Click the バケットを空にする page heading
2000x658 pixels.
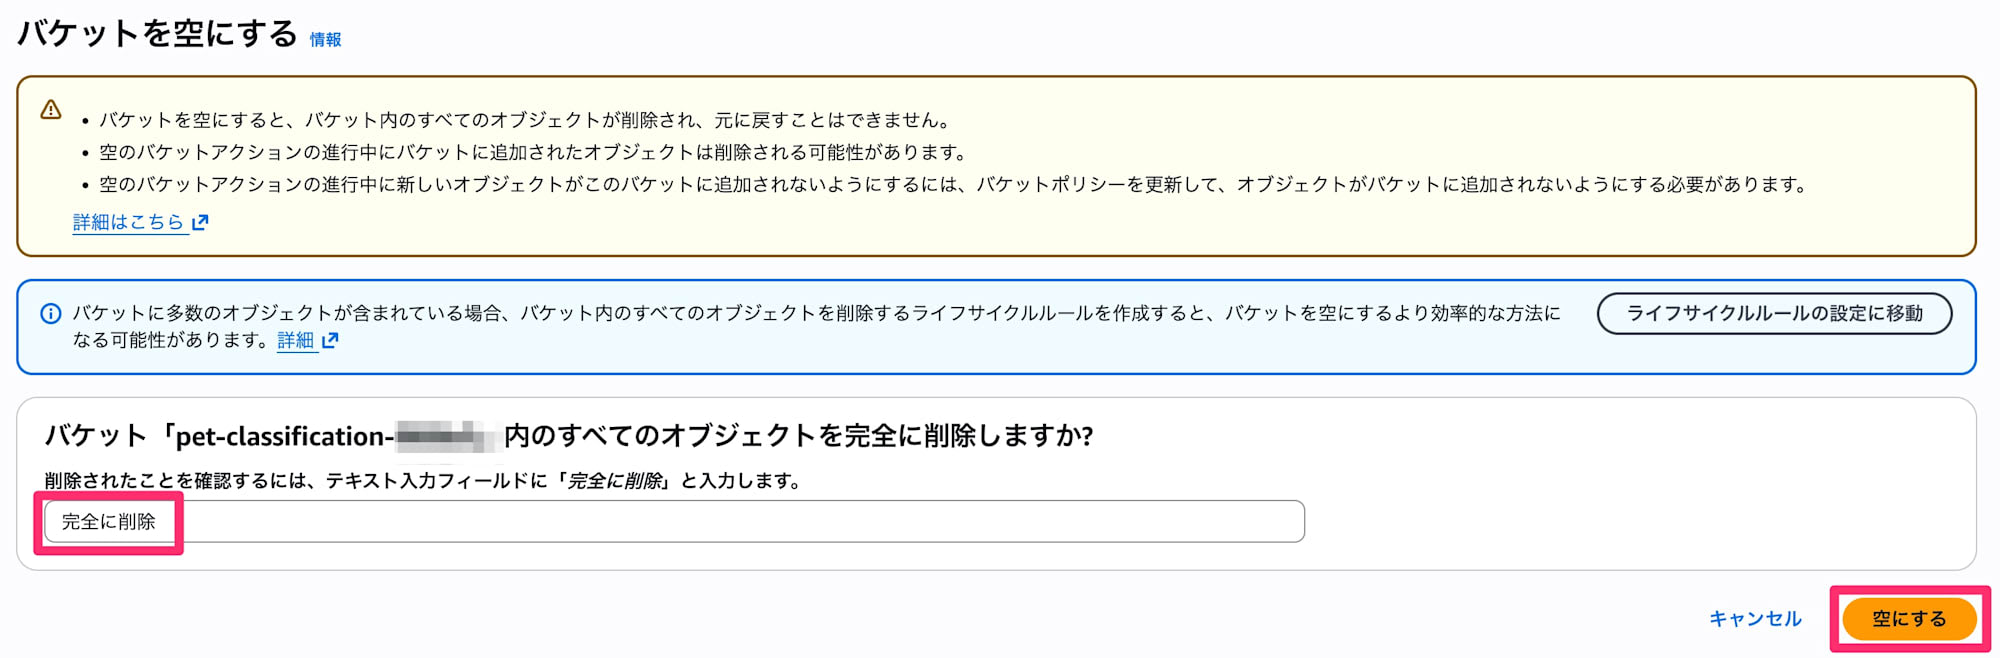[158, 34]
